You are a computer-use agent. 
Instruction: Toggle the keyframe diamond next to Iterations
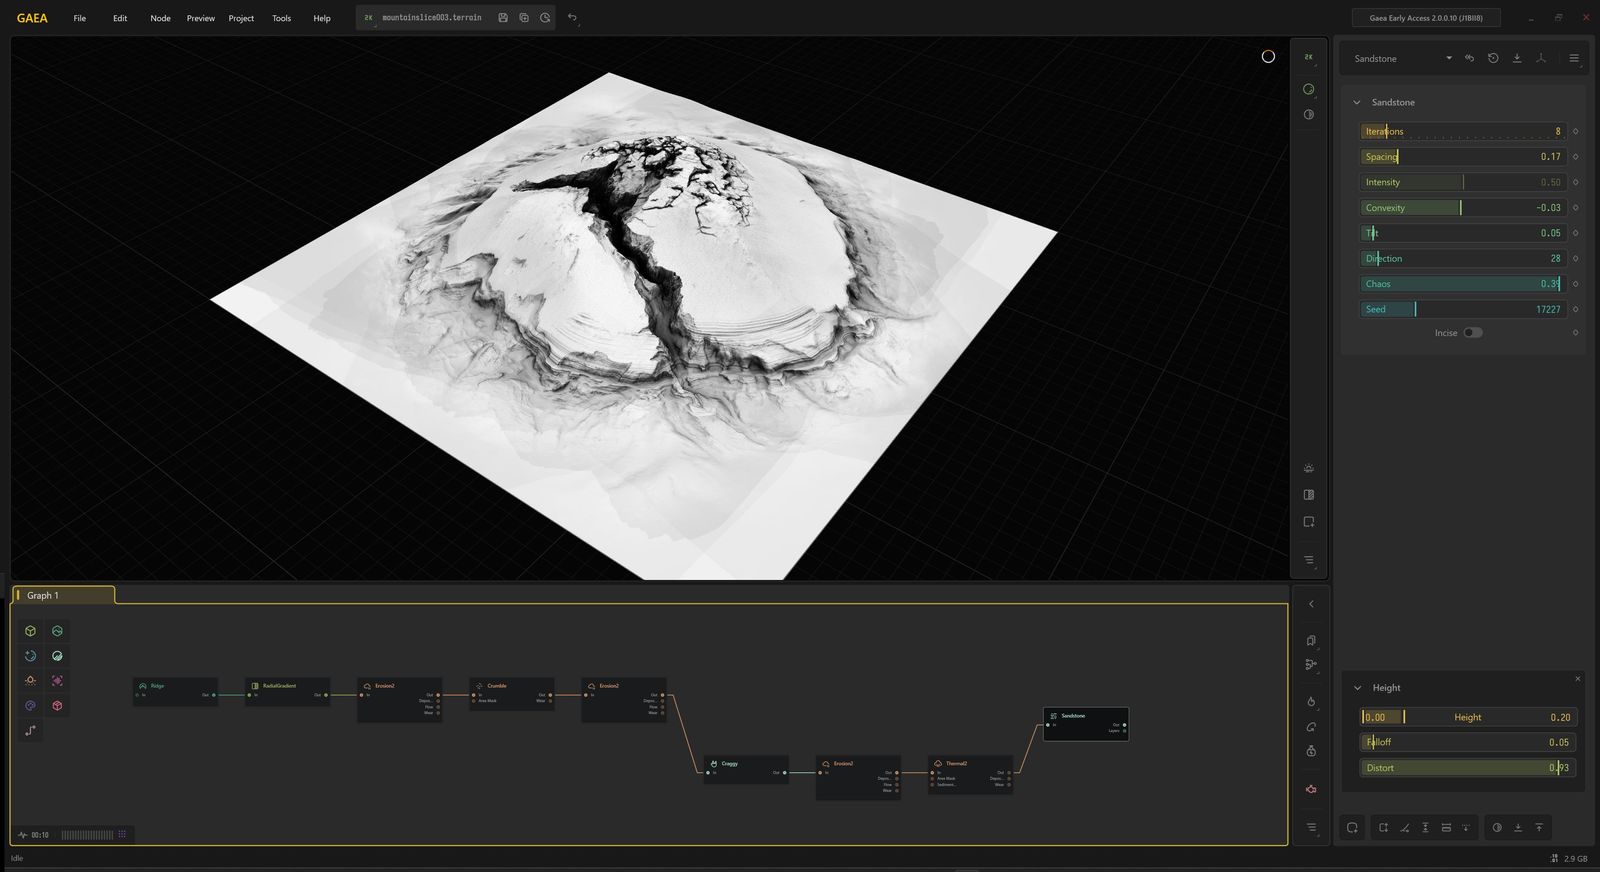coord(1576,132)
